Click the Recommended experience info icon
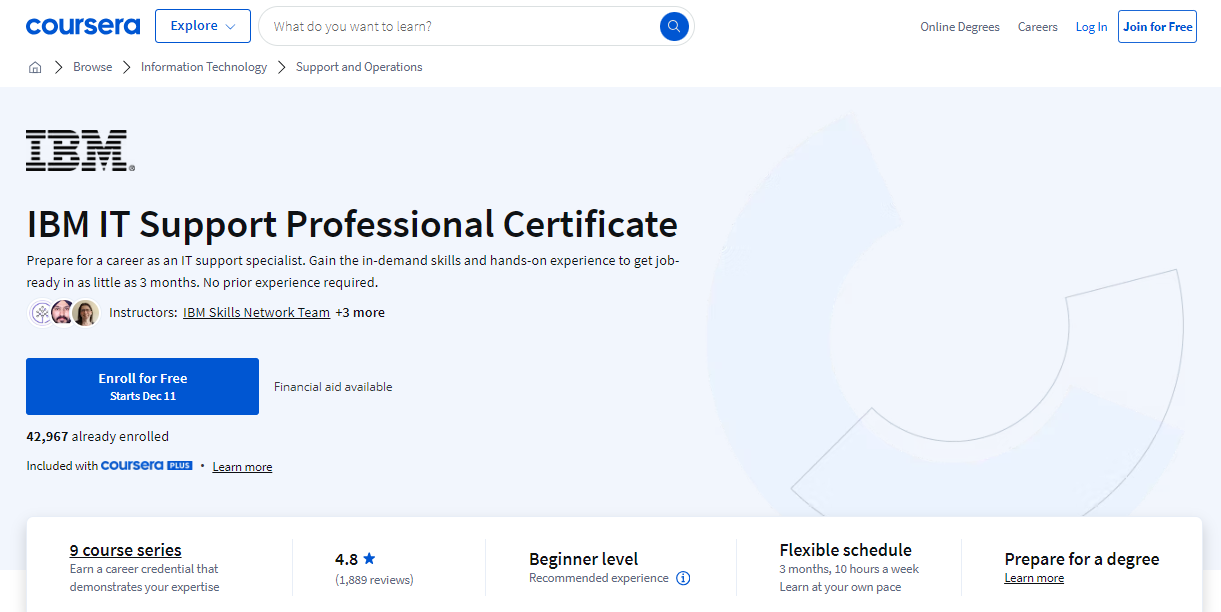1221x612 pixels. (683, 578)
